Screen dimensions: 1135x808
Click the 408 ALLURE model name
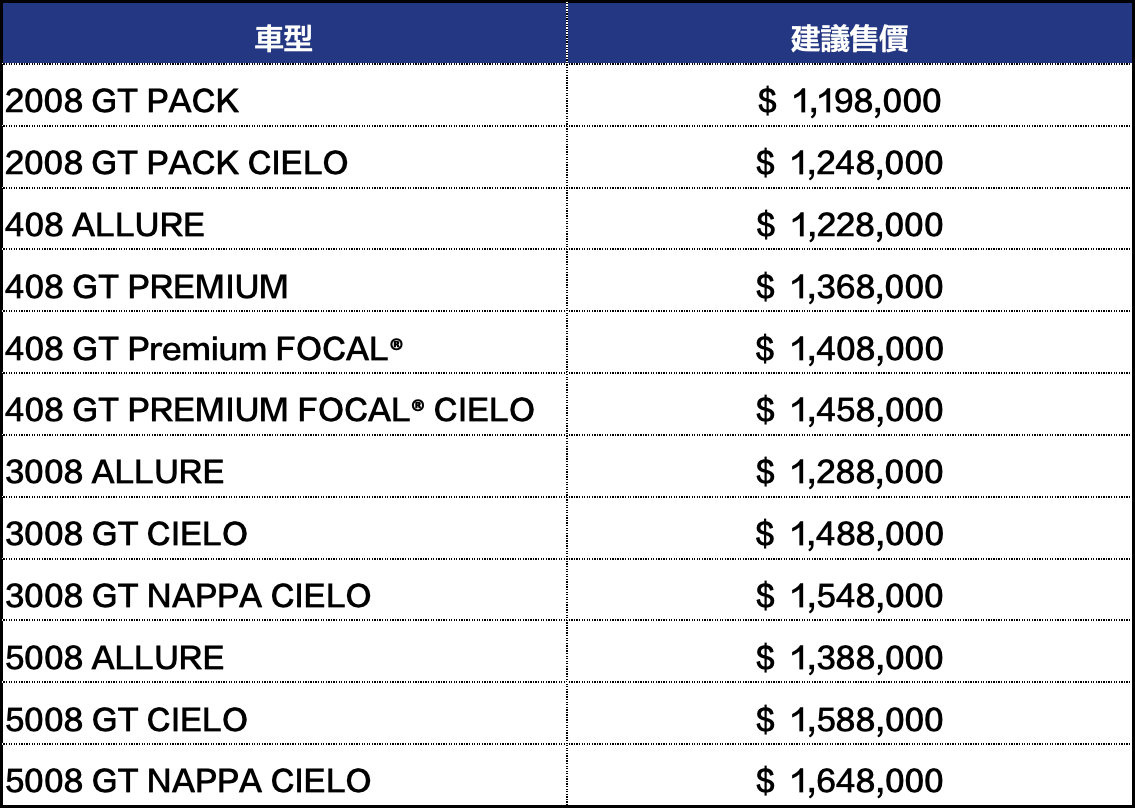pos(105,225)
